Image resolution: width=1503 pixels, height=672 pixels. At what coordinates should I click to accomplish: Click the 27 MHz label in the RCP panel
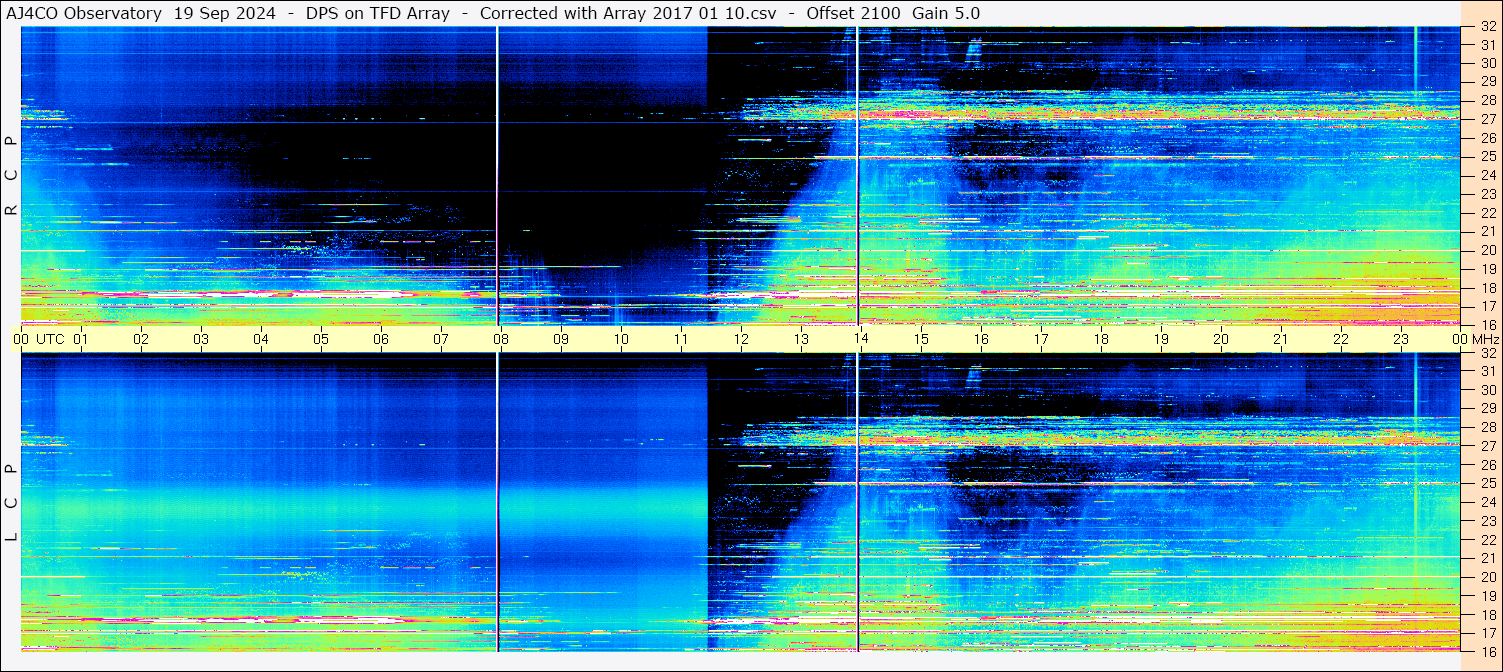click(1487, 119)
